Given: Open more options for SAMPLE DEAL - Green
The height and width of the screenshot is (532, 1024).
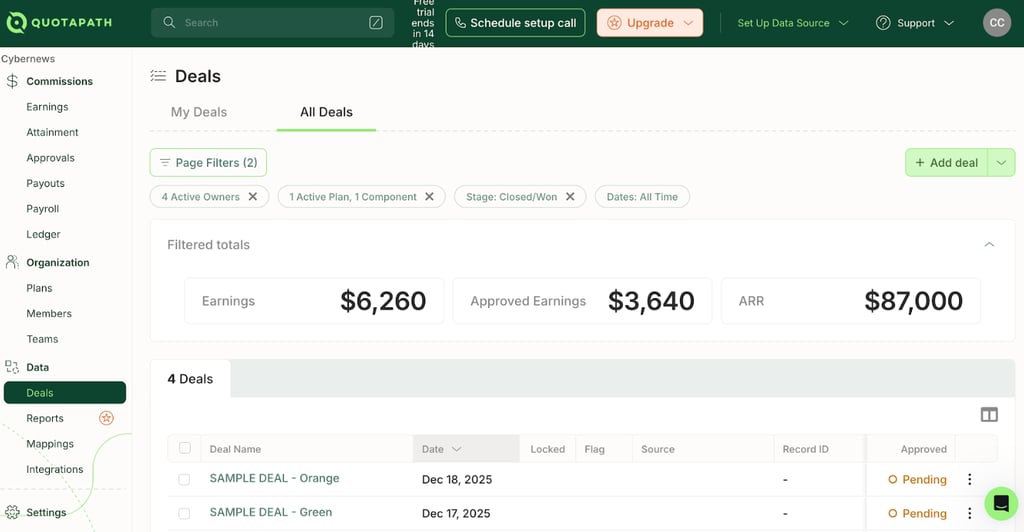Looking at the screenshot, I should click(970, 513).
